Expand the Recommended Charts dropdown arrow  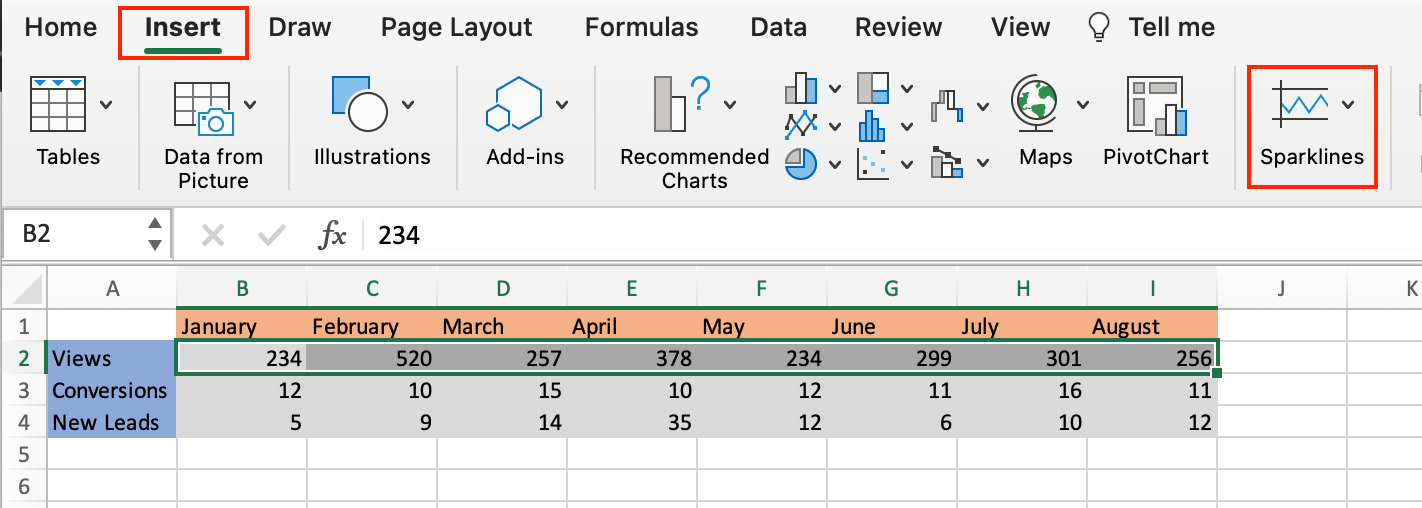tap(731, 104)
